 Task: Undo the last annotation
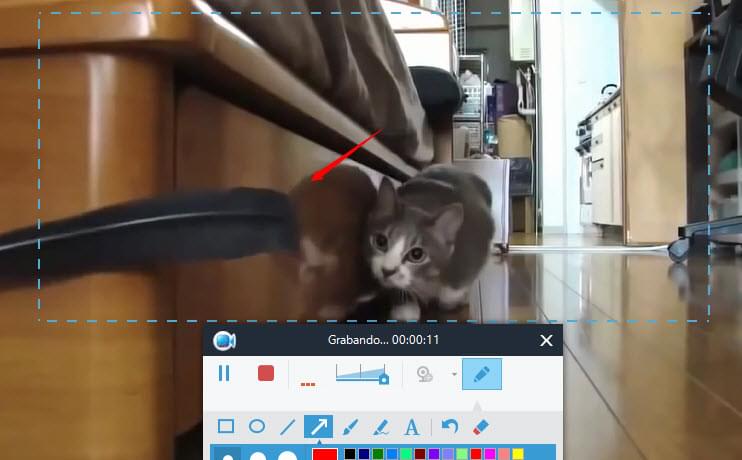[450, 427]
